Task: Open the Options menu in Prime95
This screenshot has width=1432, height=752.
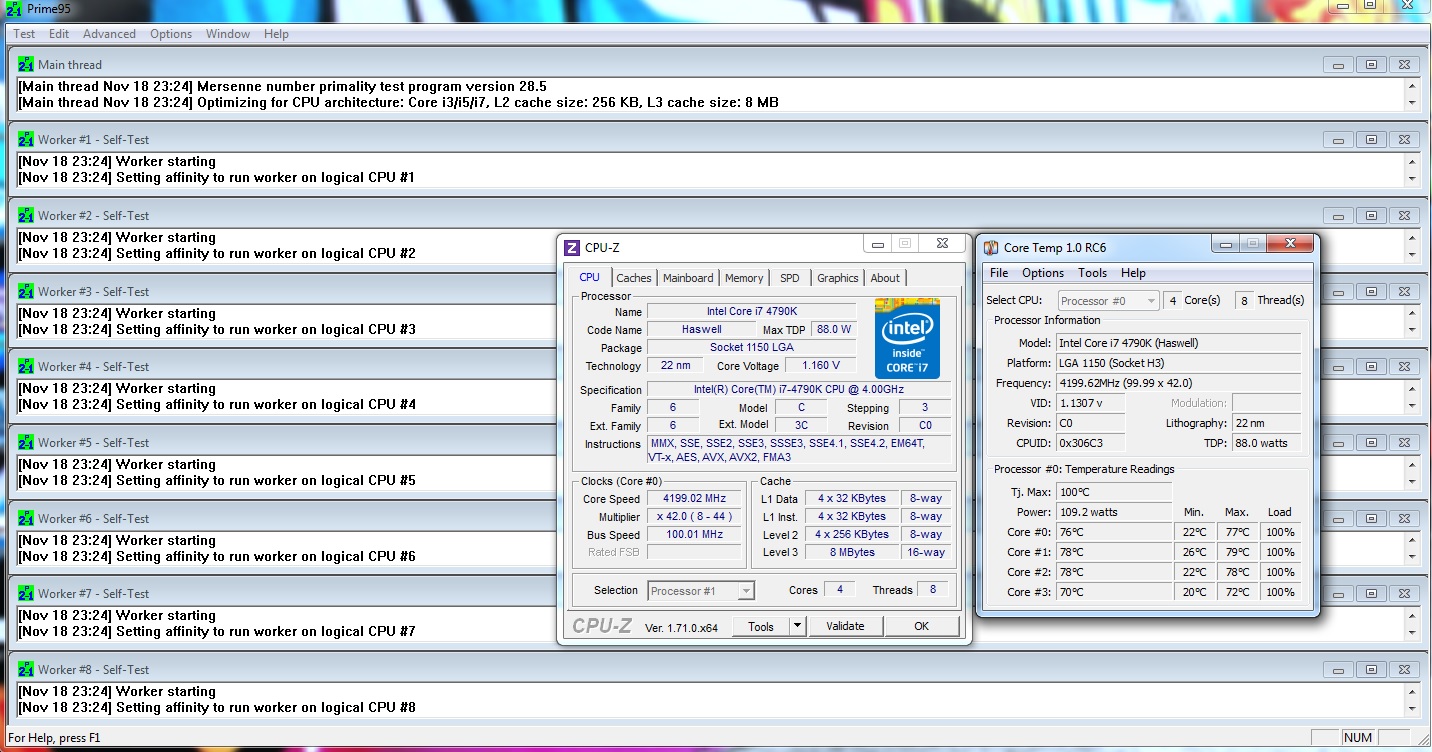Action: [x=171, y=34]
